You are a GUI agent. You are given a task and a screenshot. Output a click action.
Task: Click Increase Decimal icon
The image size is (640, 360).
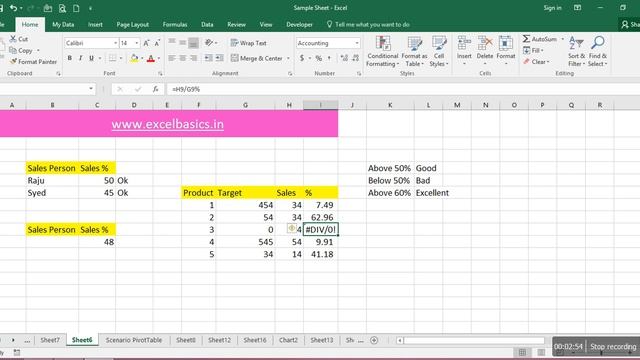pos(344,58)
